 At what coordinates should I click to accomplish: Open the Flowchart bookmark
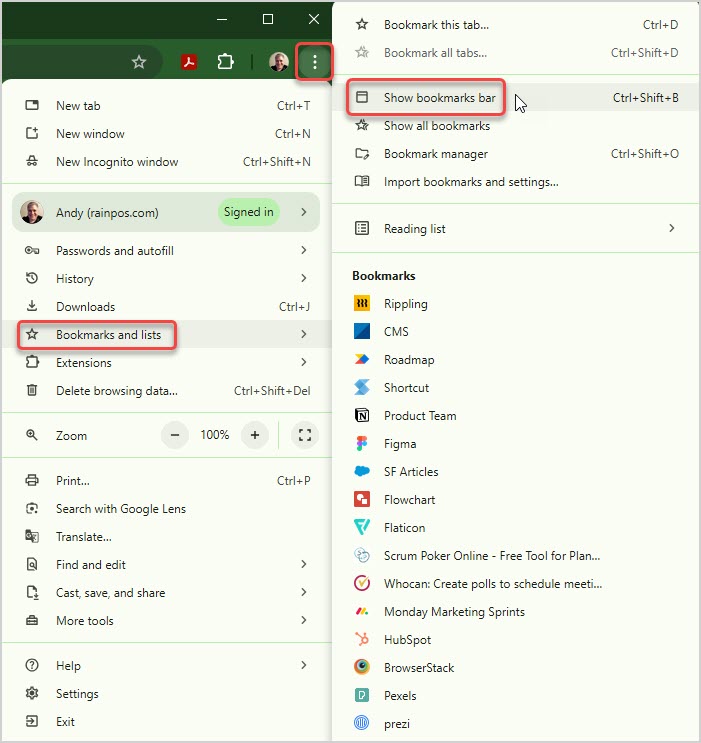coord(516,499)
